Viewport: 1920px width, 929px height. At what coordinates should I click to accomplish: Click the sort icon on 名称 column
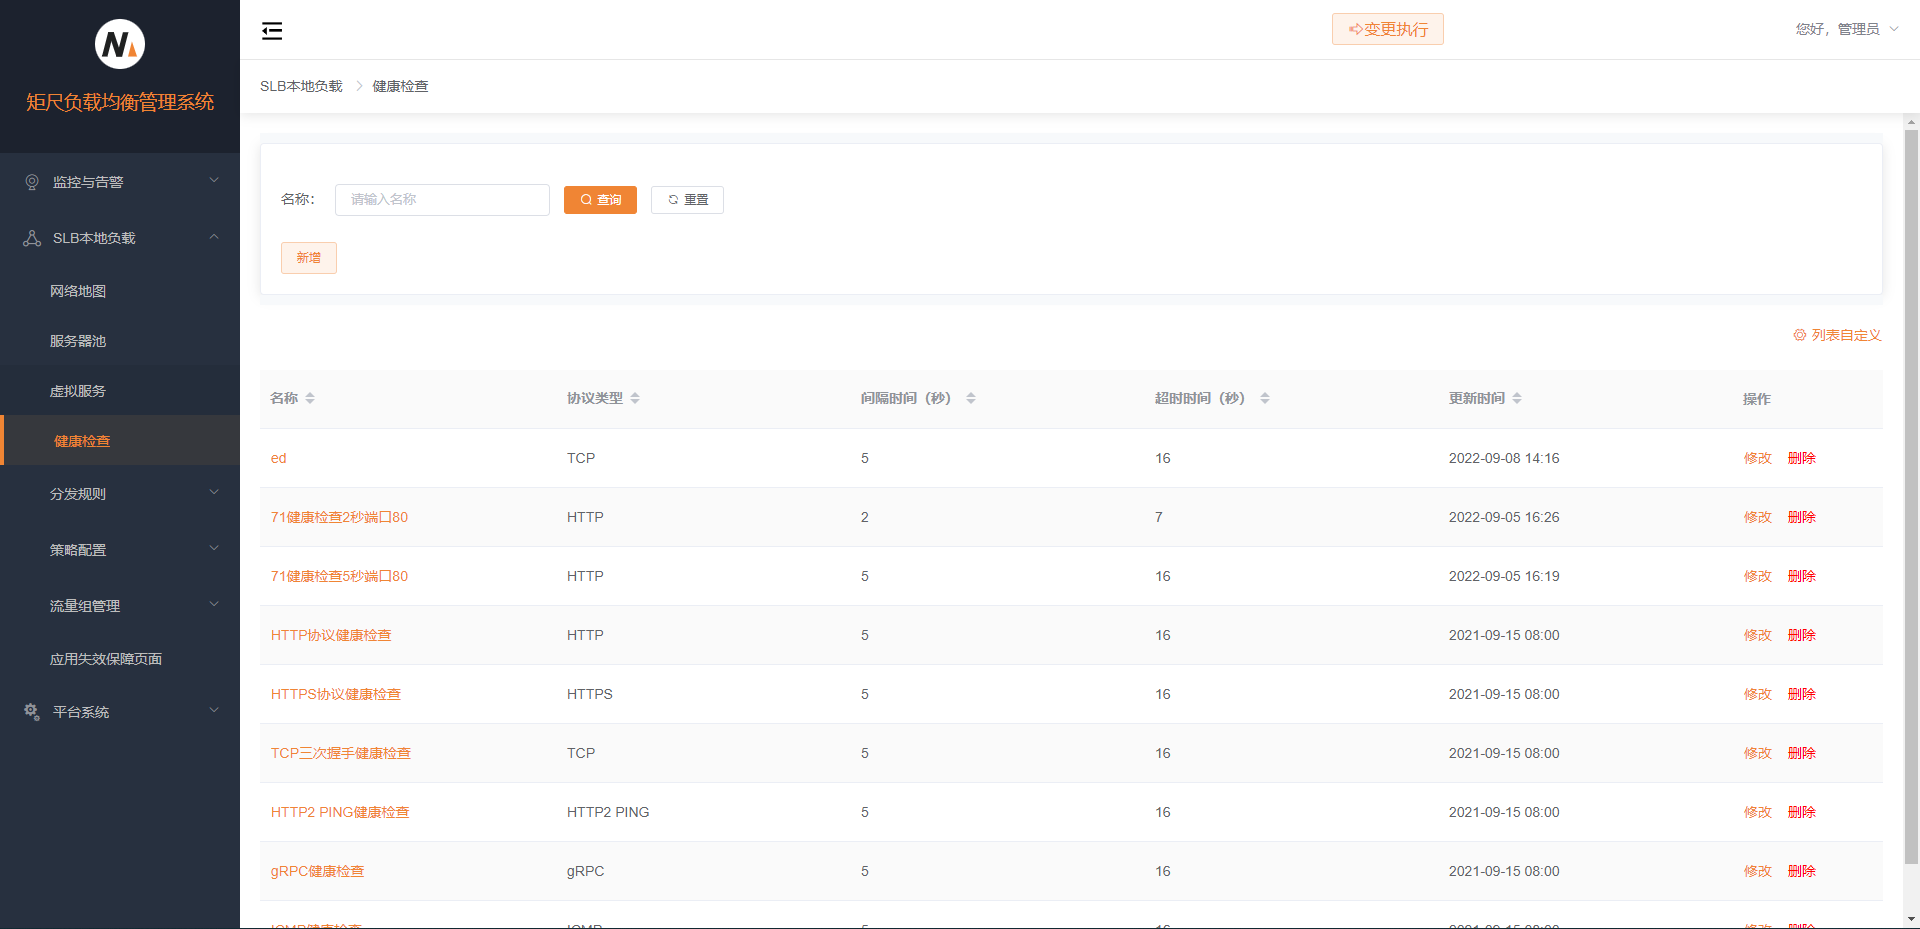(x=310, y=398)
